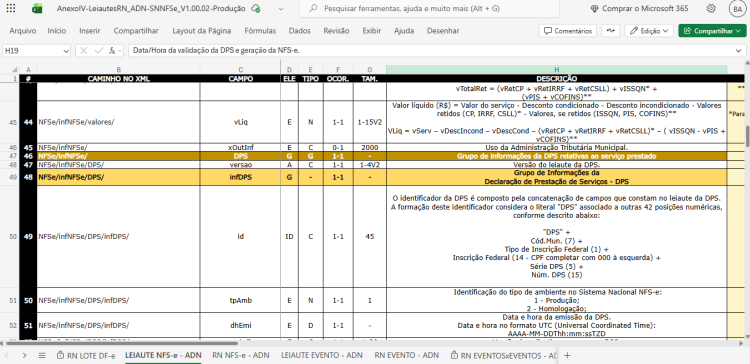Open the Dados ribbon tab
Viewport: 750px width, 364px height.
pos(299,31)
